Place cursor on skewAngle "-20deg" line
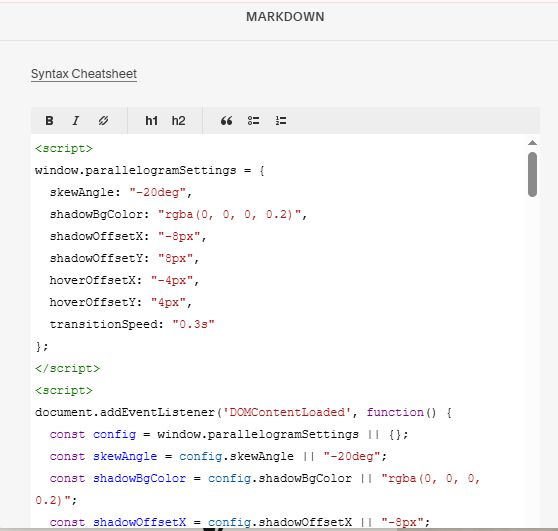The height and width of the screenshot is (531, 558). point(121,193)
